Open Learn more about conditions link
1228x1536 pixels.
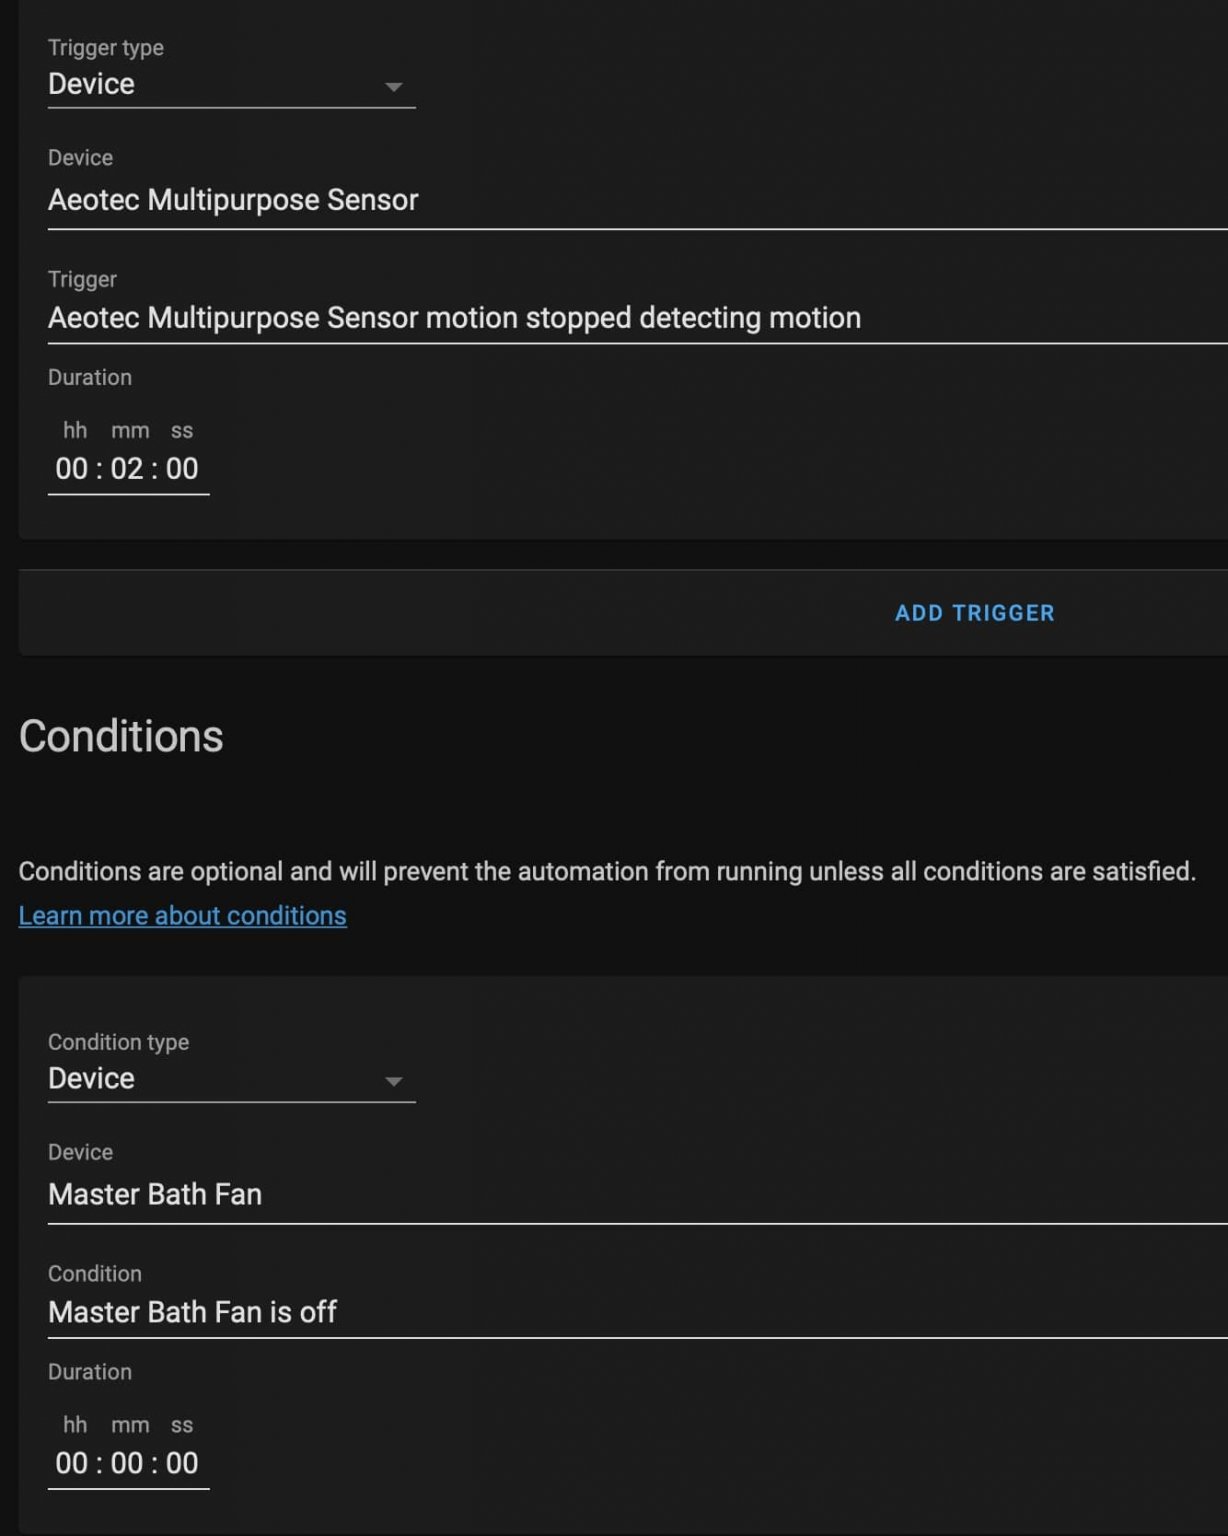point(182,915)
